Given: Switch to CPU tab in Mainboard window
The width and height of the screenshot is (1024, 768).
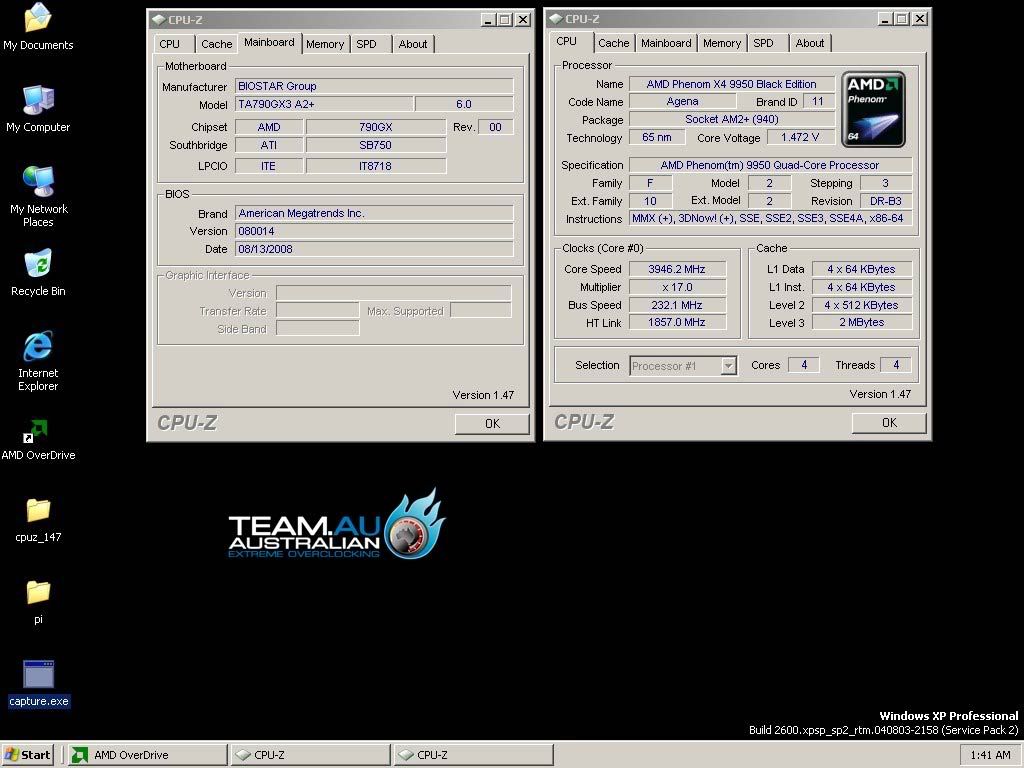Looking at the screenshot, I should click(170, 44).
